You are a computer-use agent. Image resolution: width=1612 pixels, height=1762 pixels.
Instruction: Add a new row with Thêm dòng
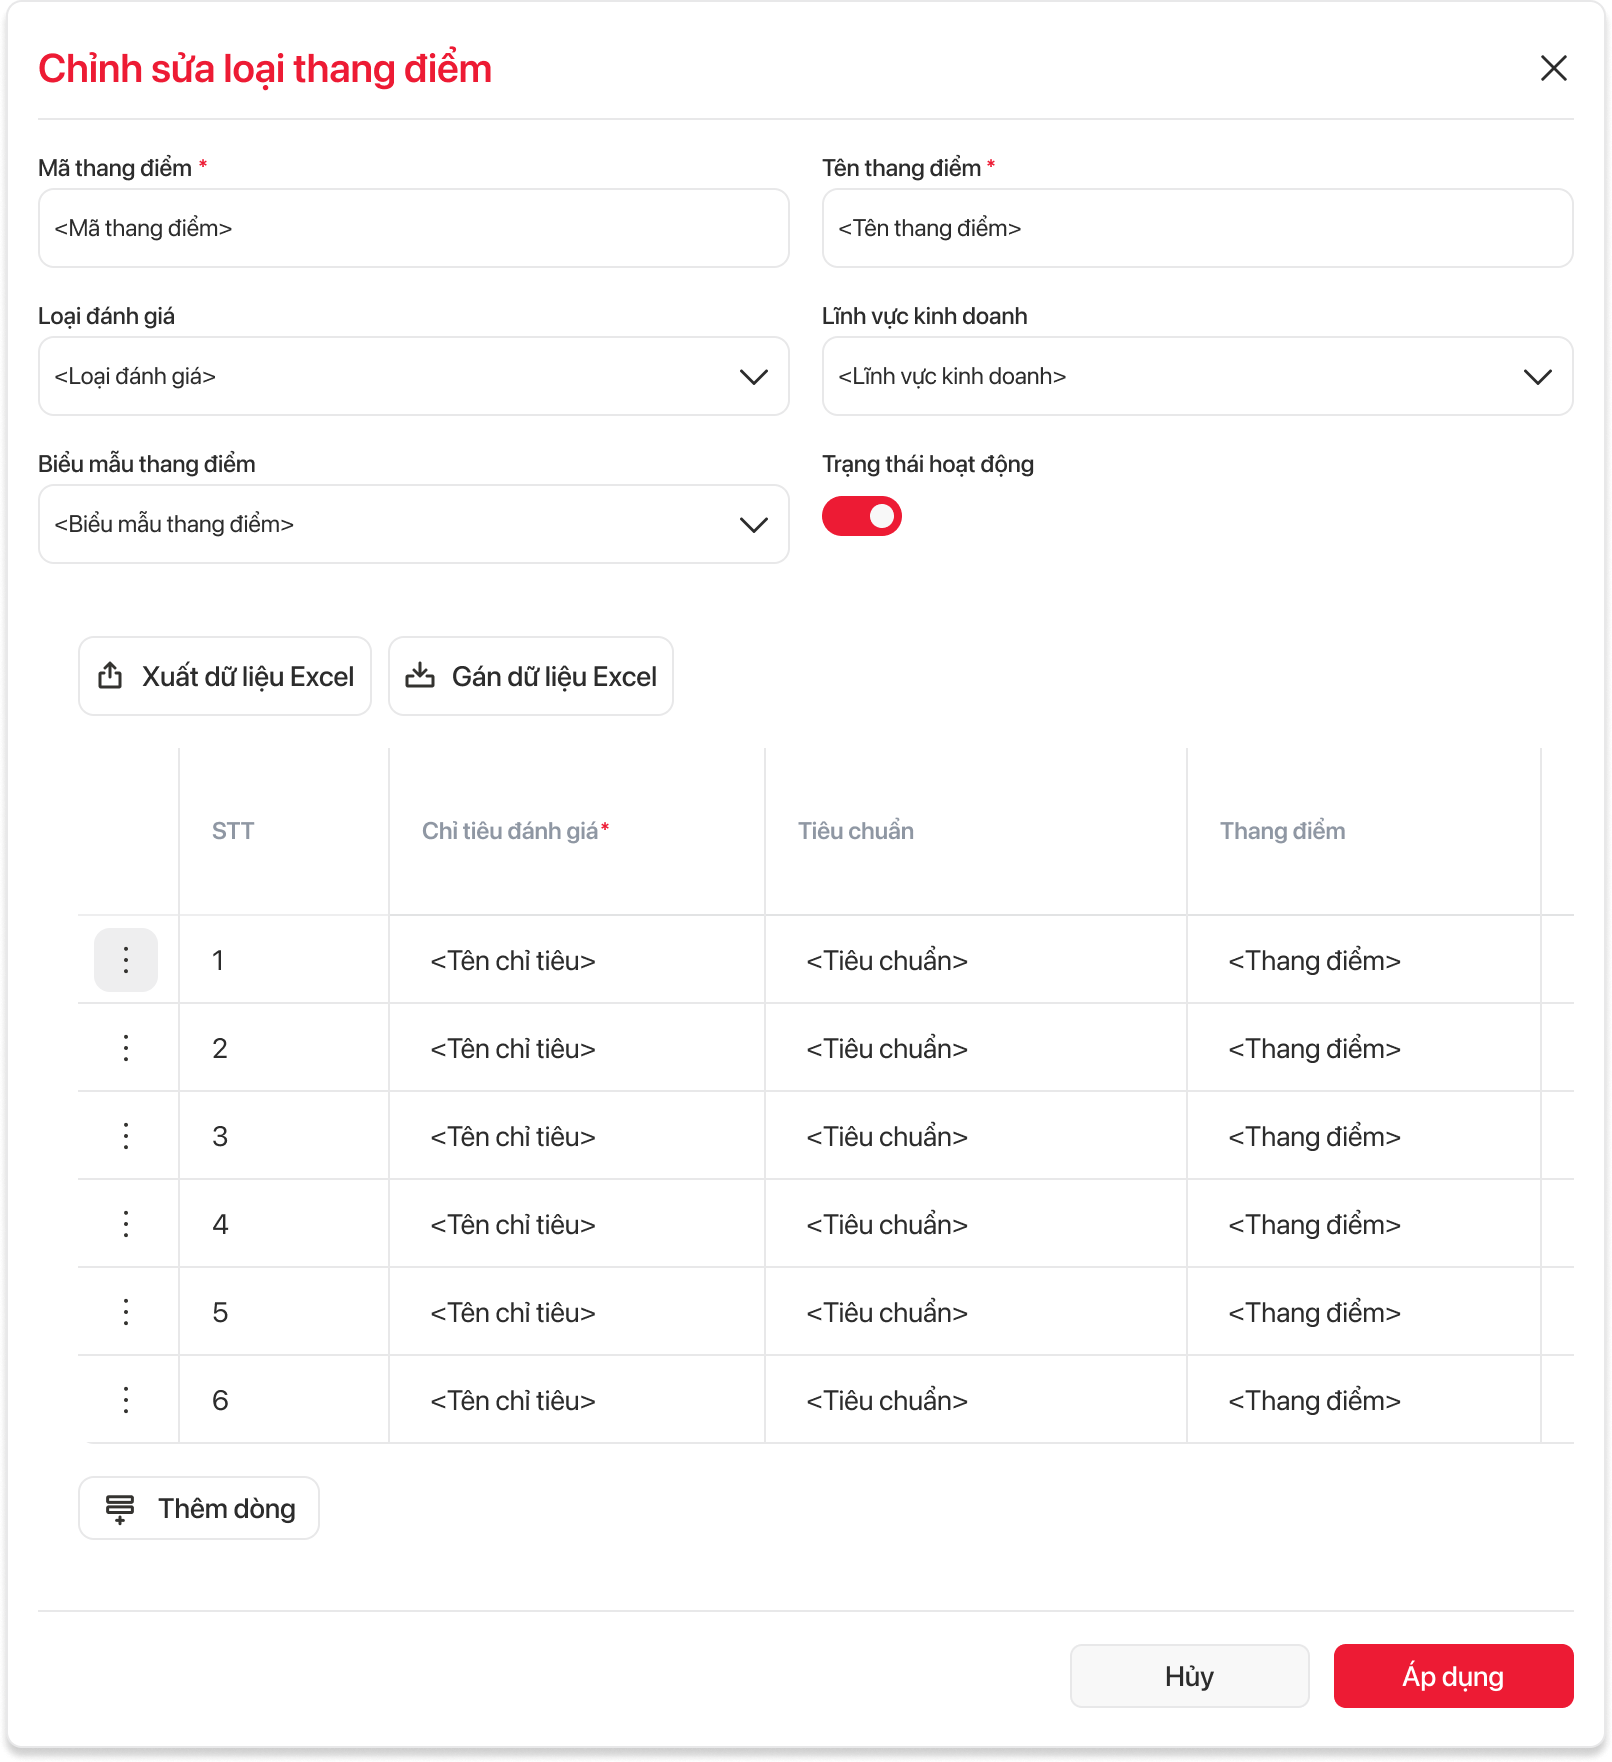(x=199, y=1508)
